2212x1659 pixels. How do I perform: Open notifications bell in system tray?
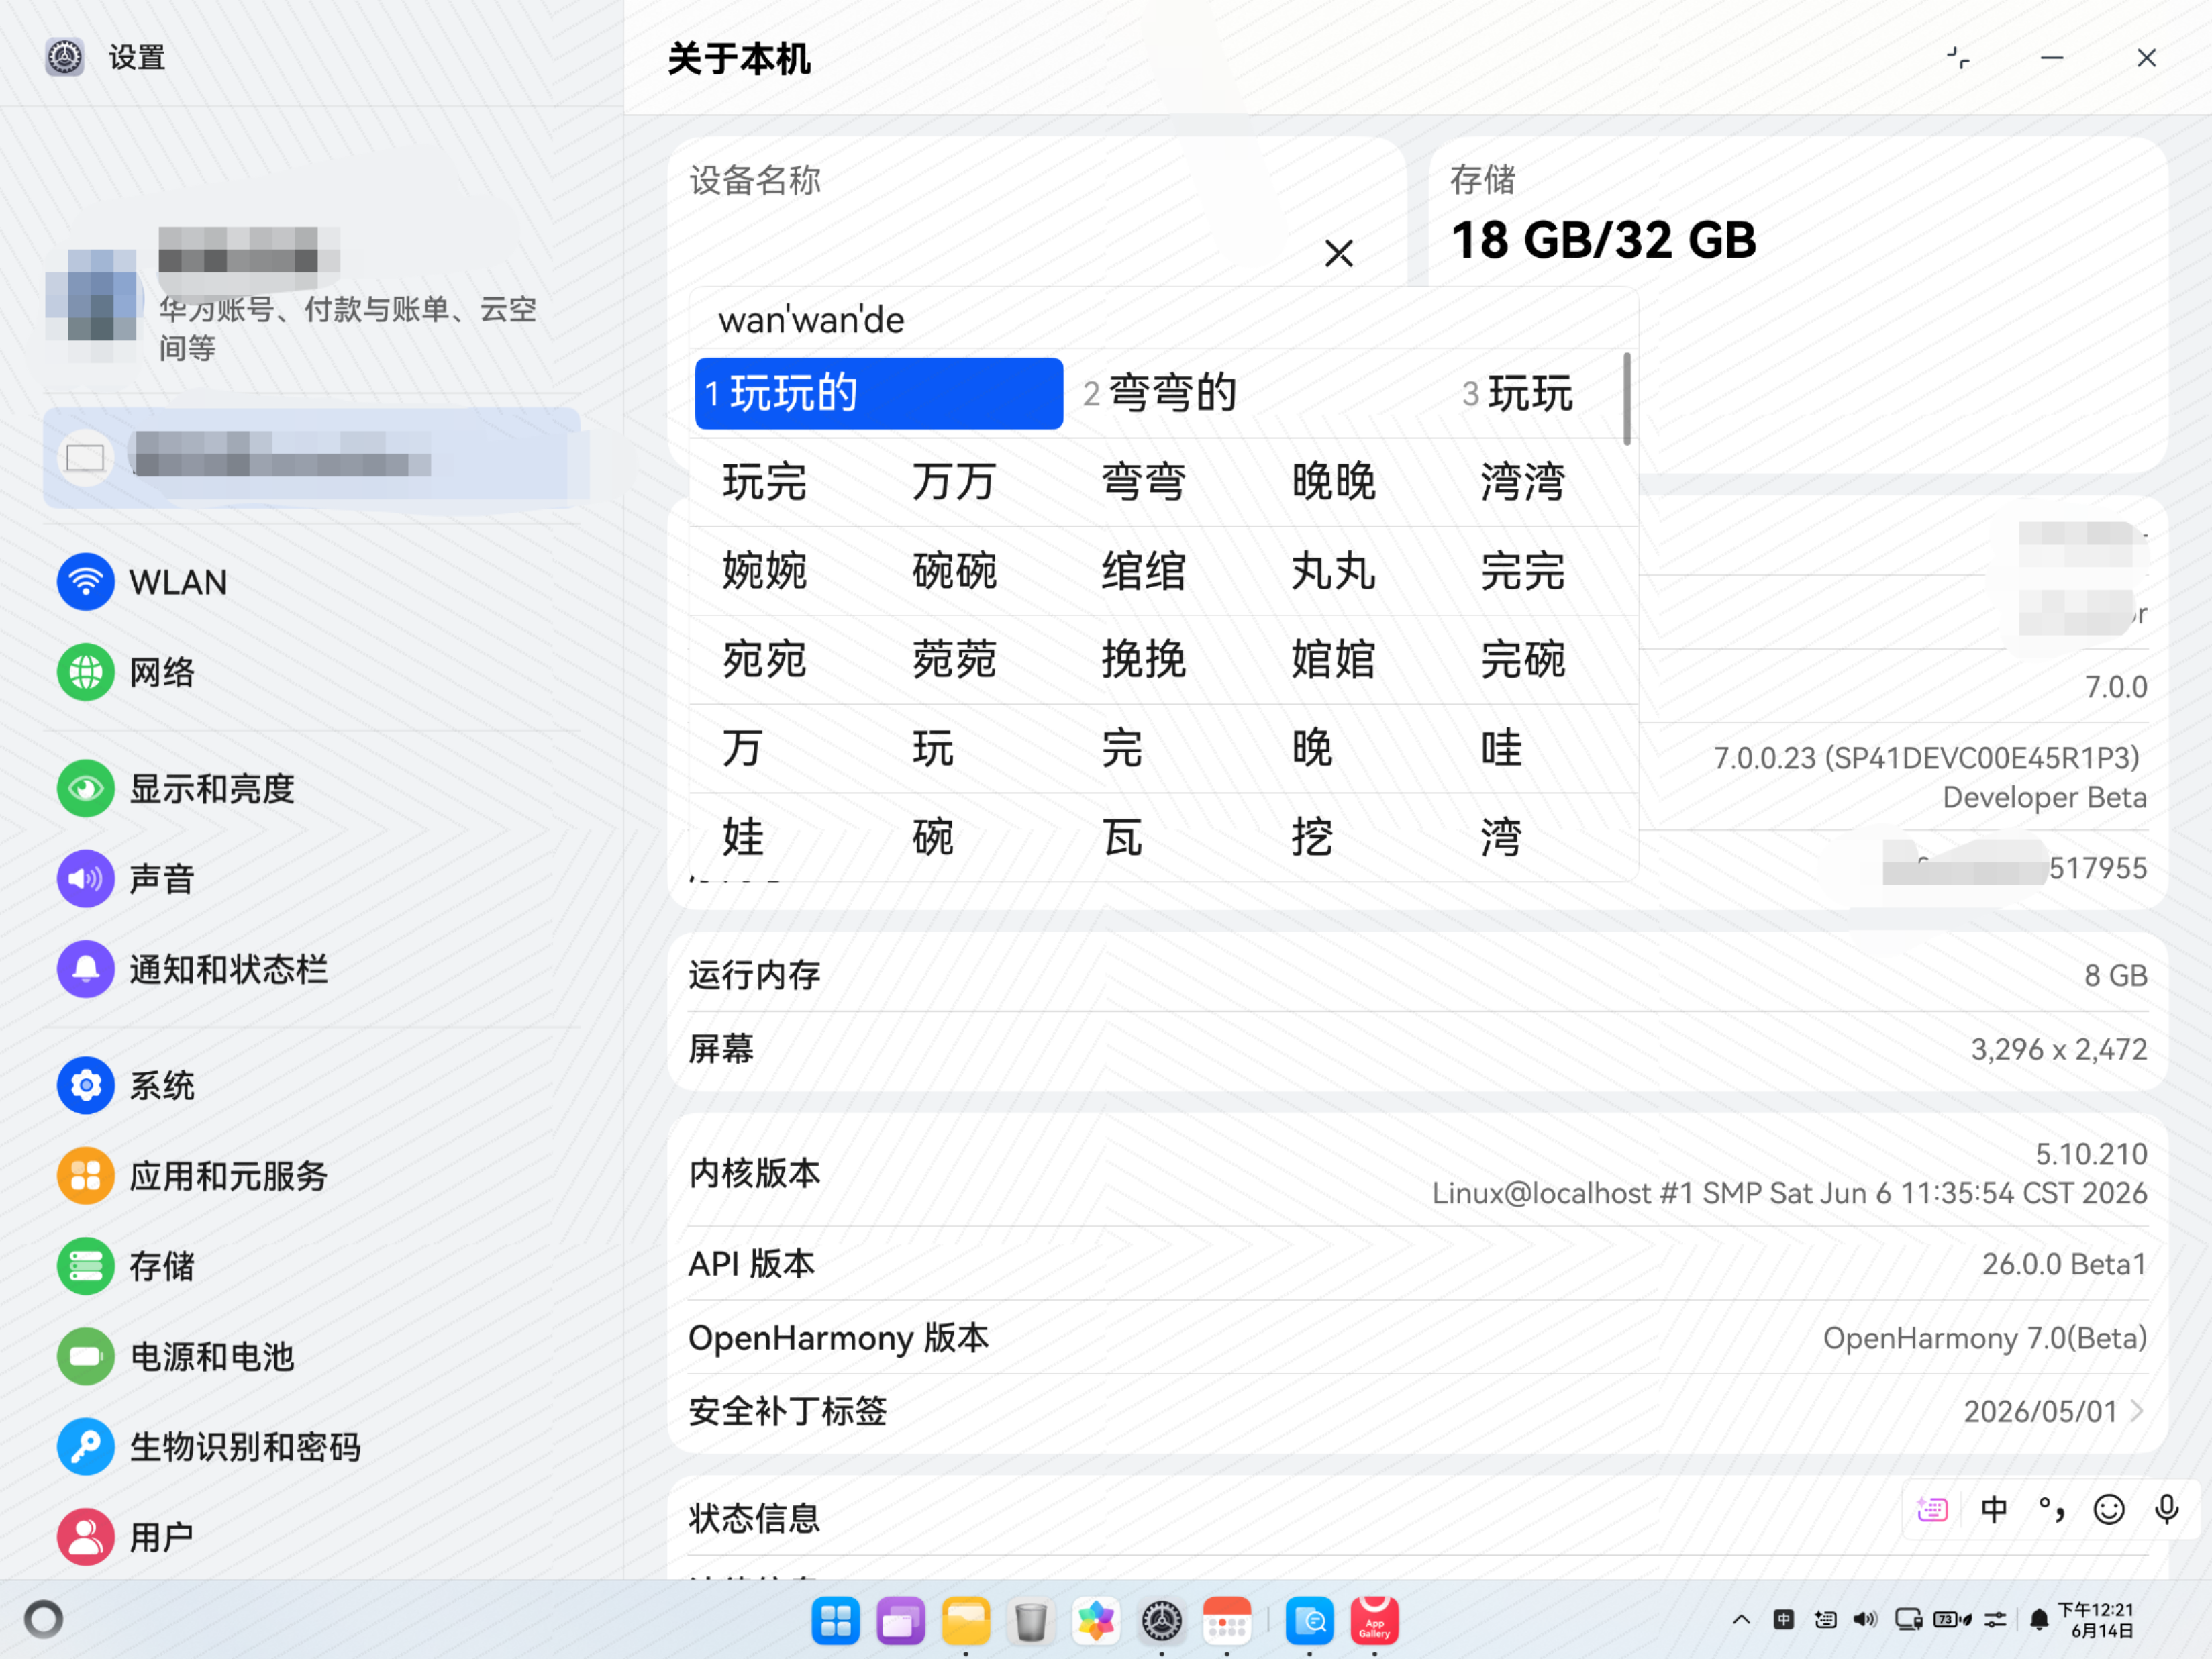pyautogui.click(x=2039, y=1620)
